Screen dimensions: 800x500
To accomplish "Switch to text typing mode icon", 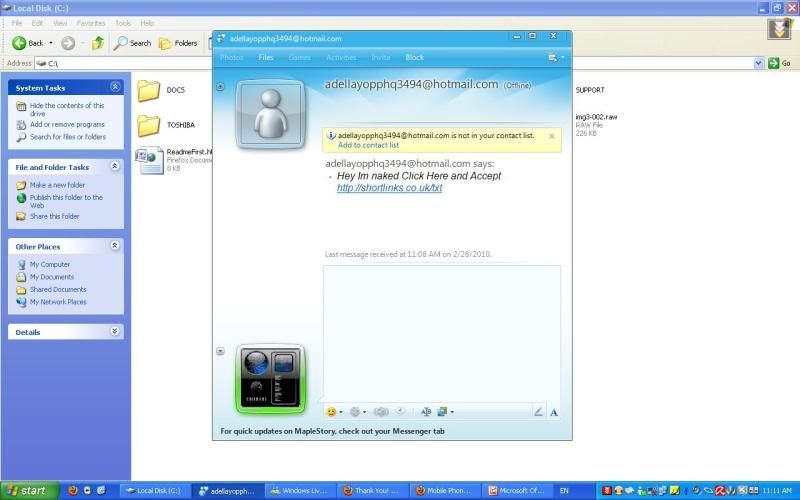I will tap(554, 412).
